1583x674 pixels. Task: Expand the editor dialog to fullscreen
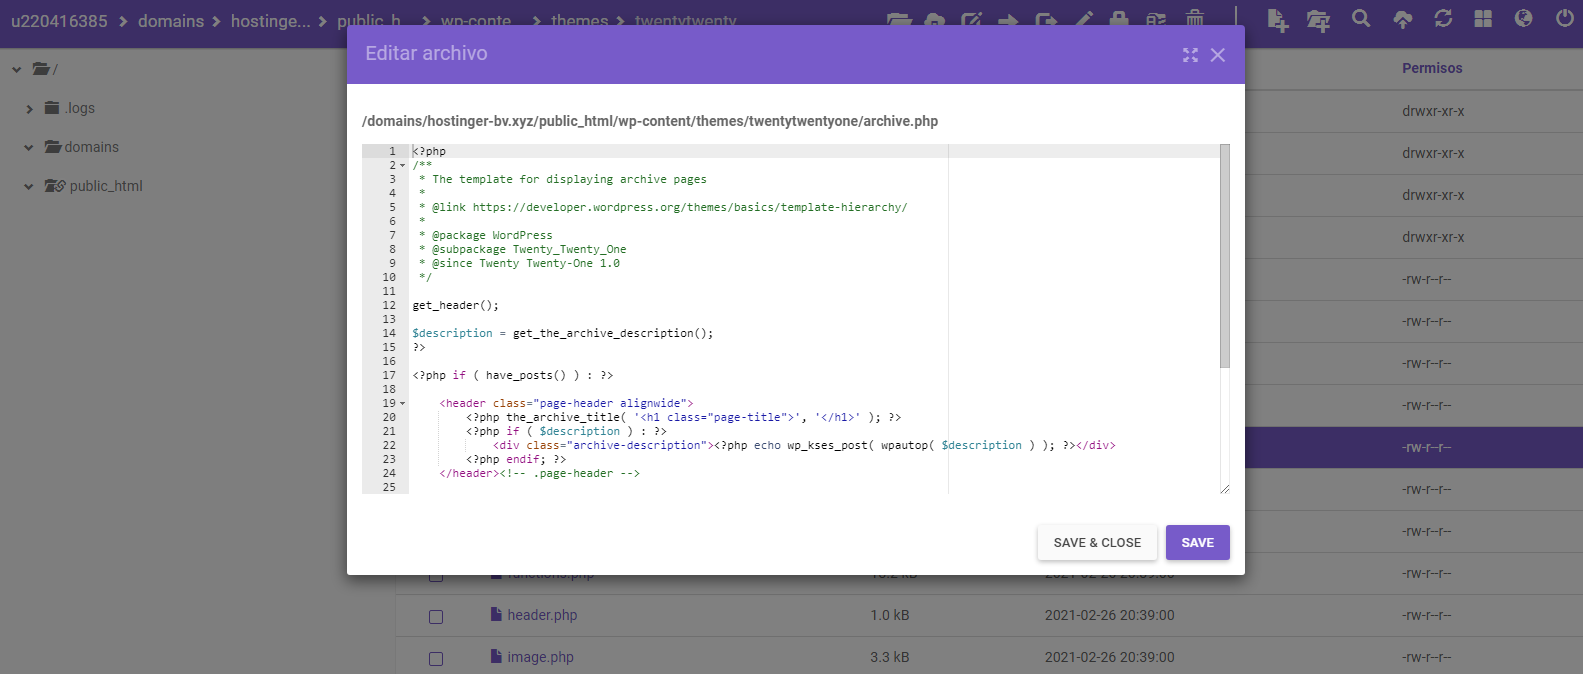click(x=1190, y=55)
